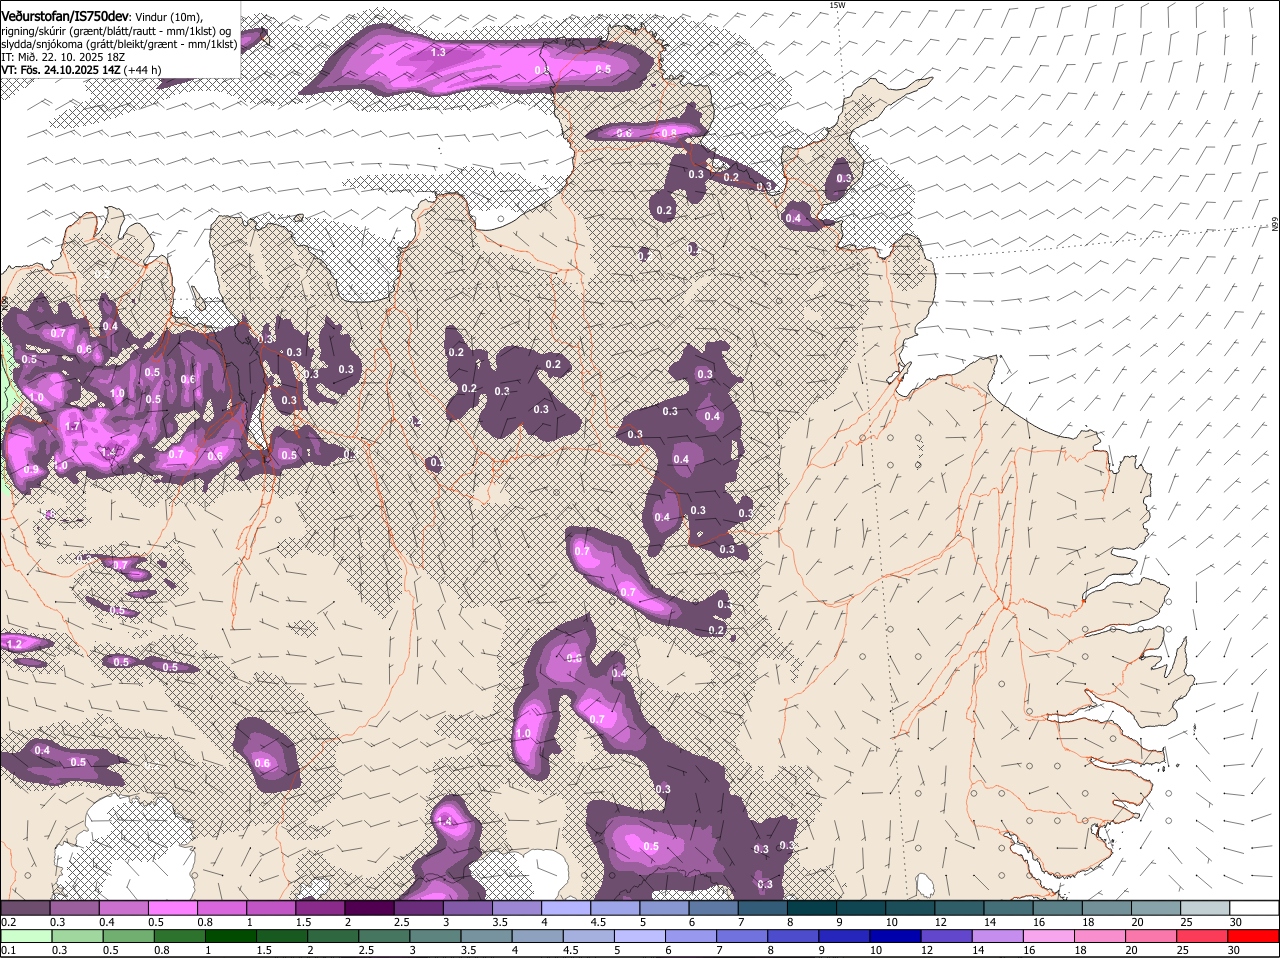Select the 1.7 precipitation value label
1280x958 pixels.
pos(72,427)
